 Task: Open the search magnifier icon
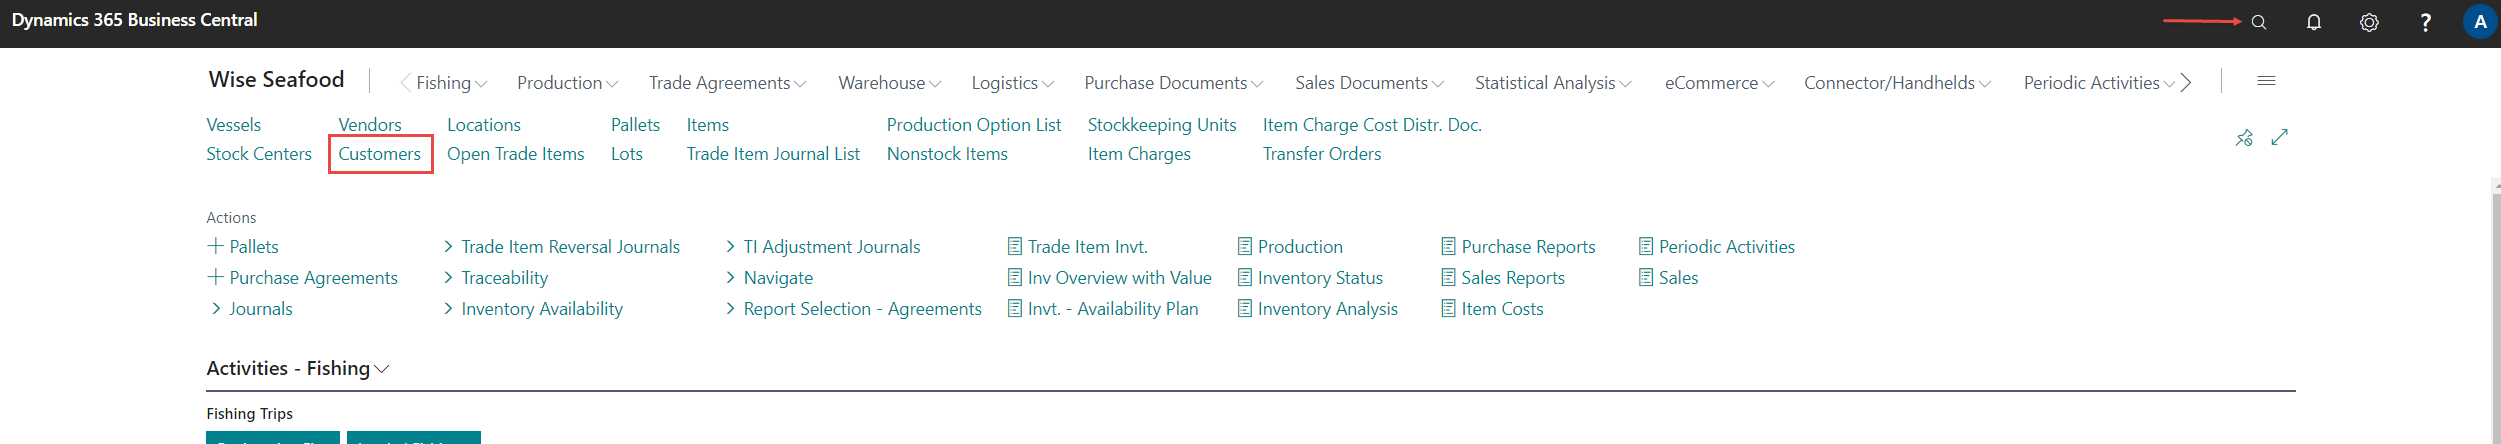(x=2258, y=22)
